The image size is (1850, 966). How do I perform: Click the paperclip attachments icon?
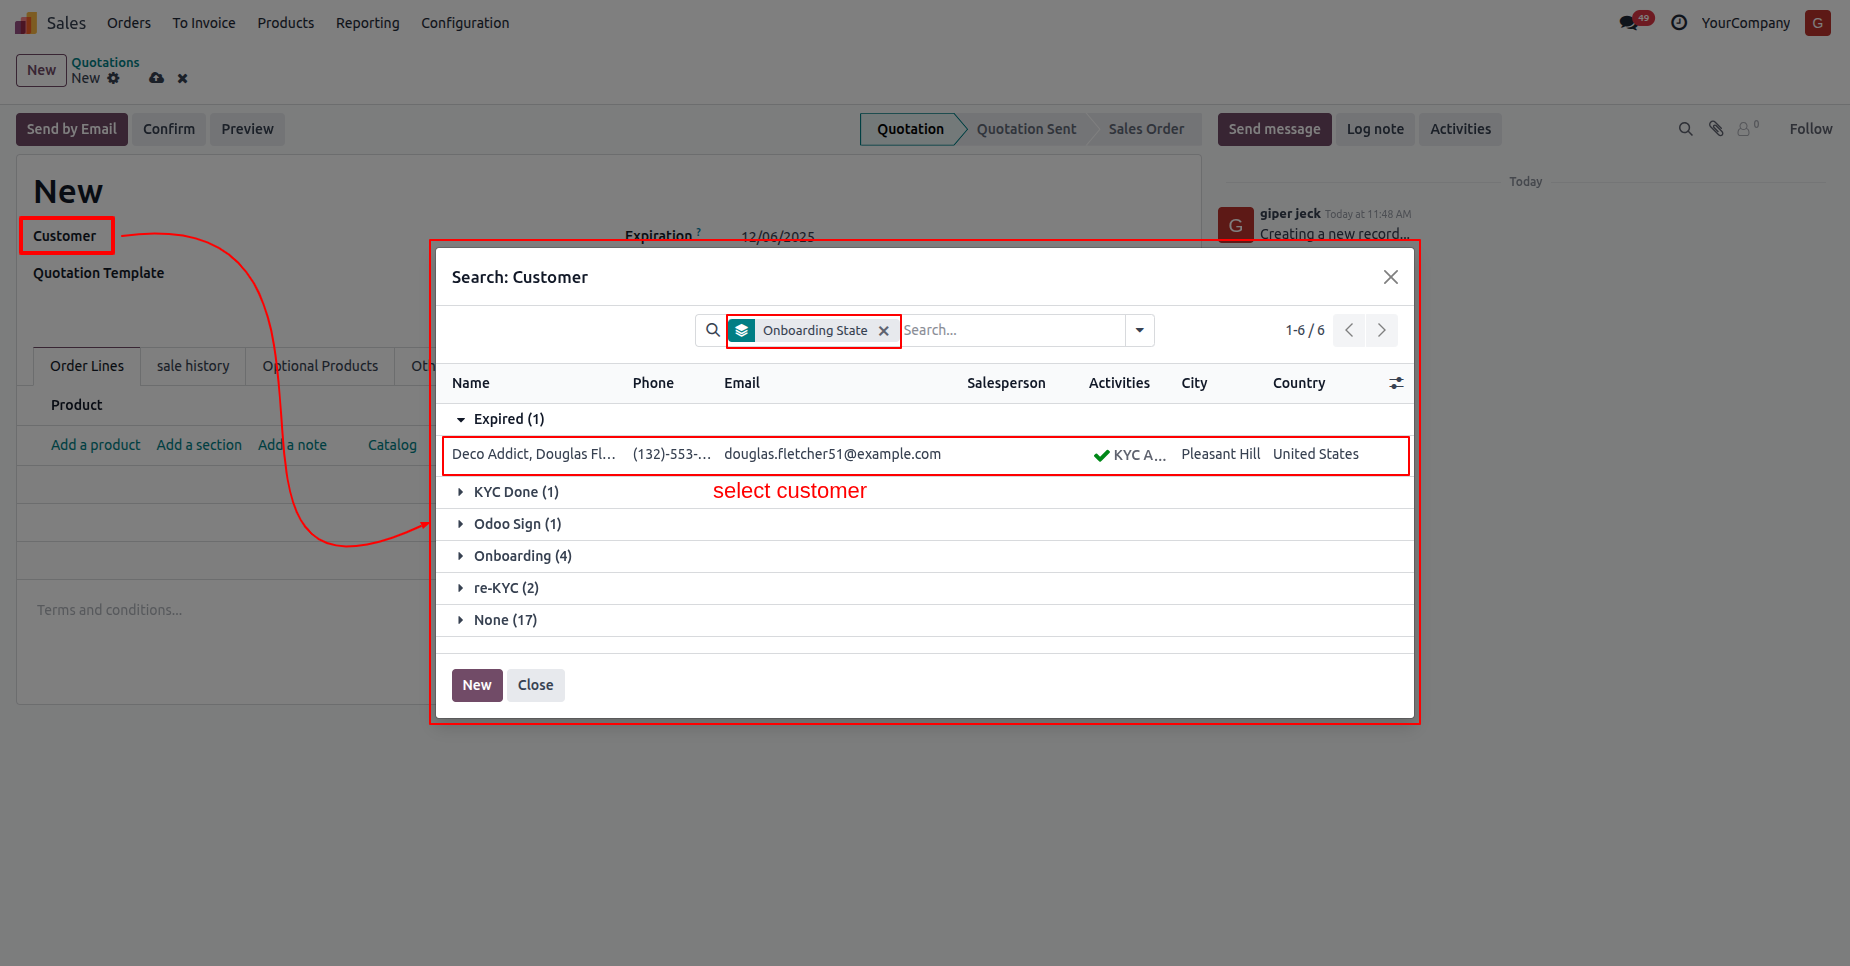[1716, 129]
